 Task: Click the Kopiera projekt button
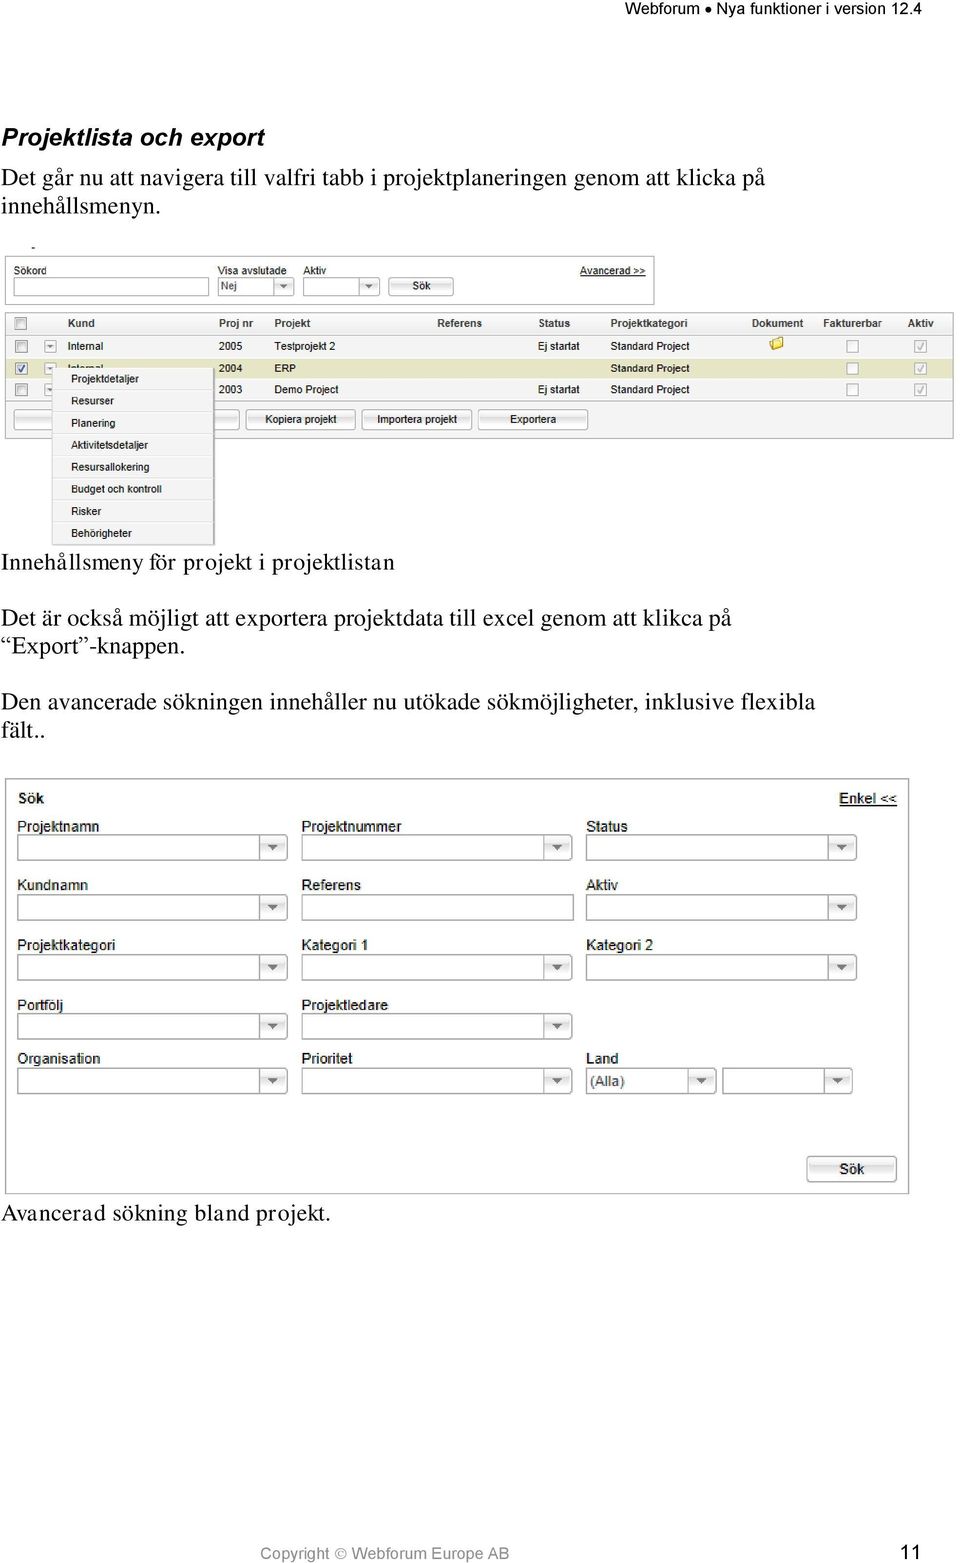(301, 420)
